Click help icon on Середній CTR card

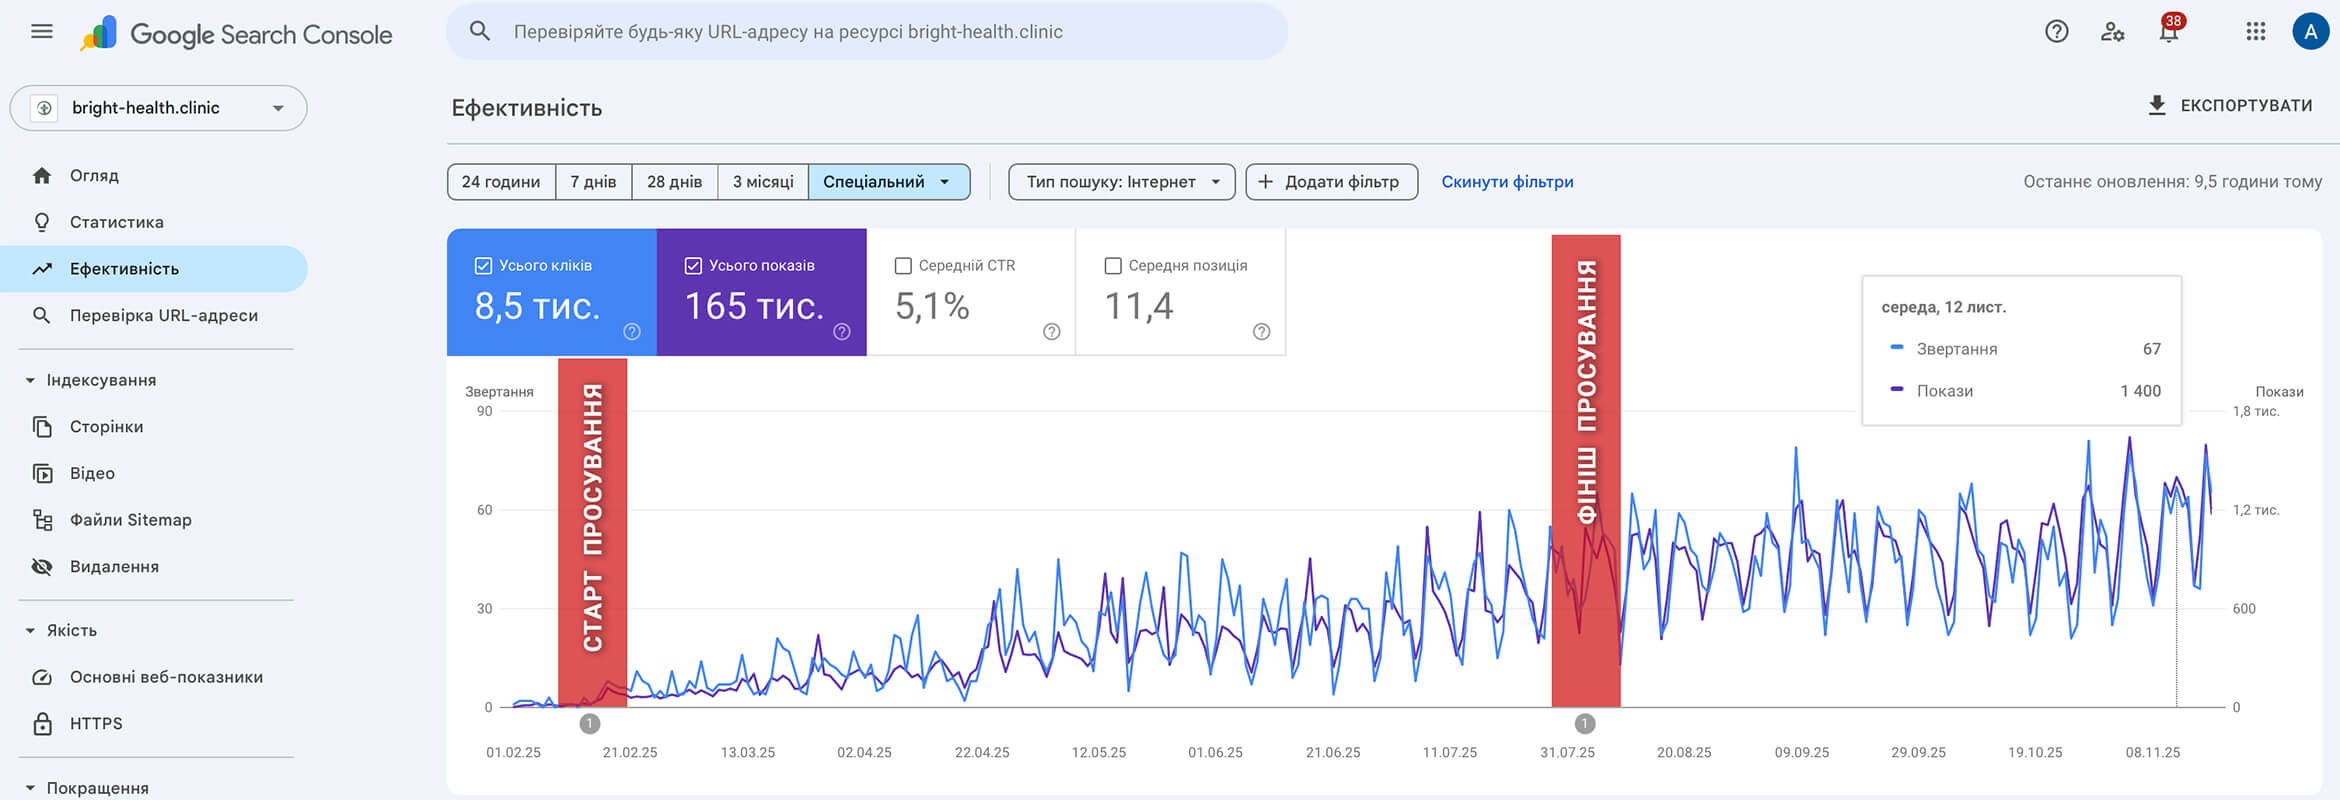(x=1051, y=332)
